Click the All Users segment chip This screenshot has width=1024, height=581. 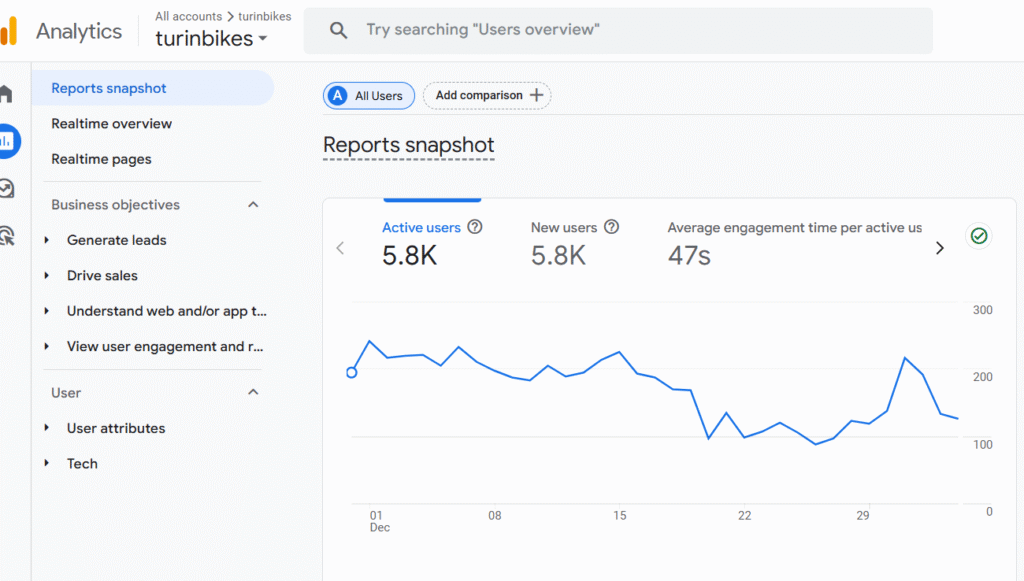(368, 96)
